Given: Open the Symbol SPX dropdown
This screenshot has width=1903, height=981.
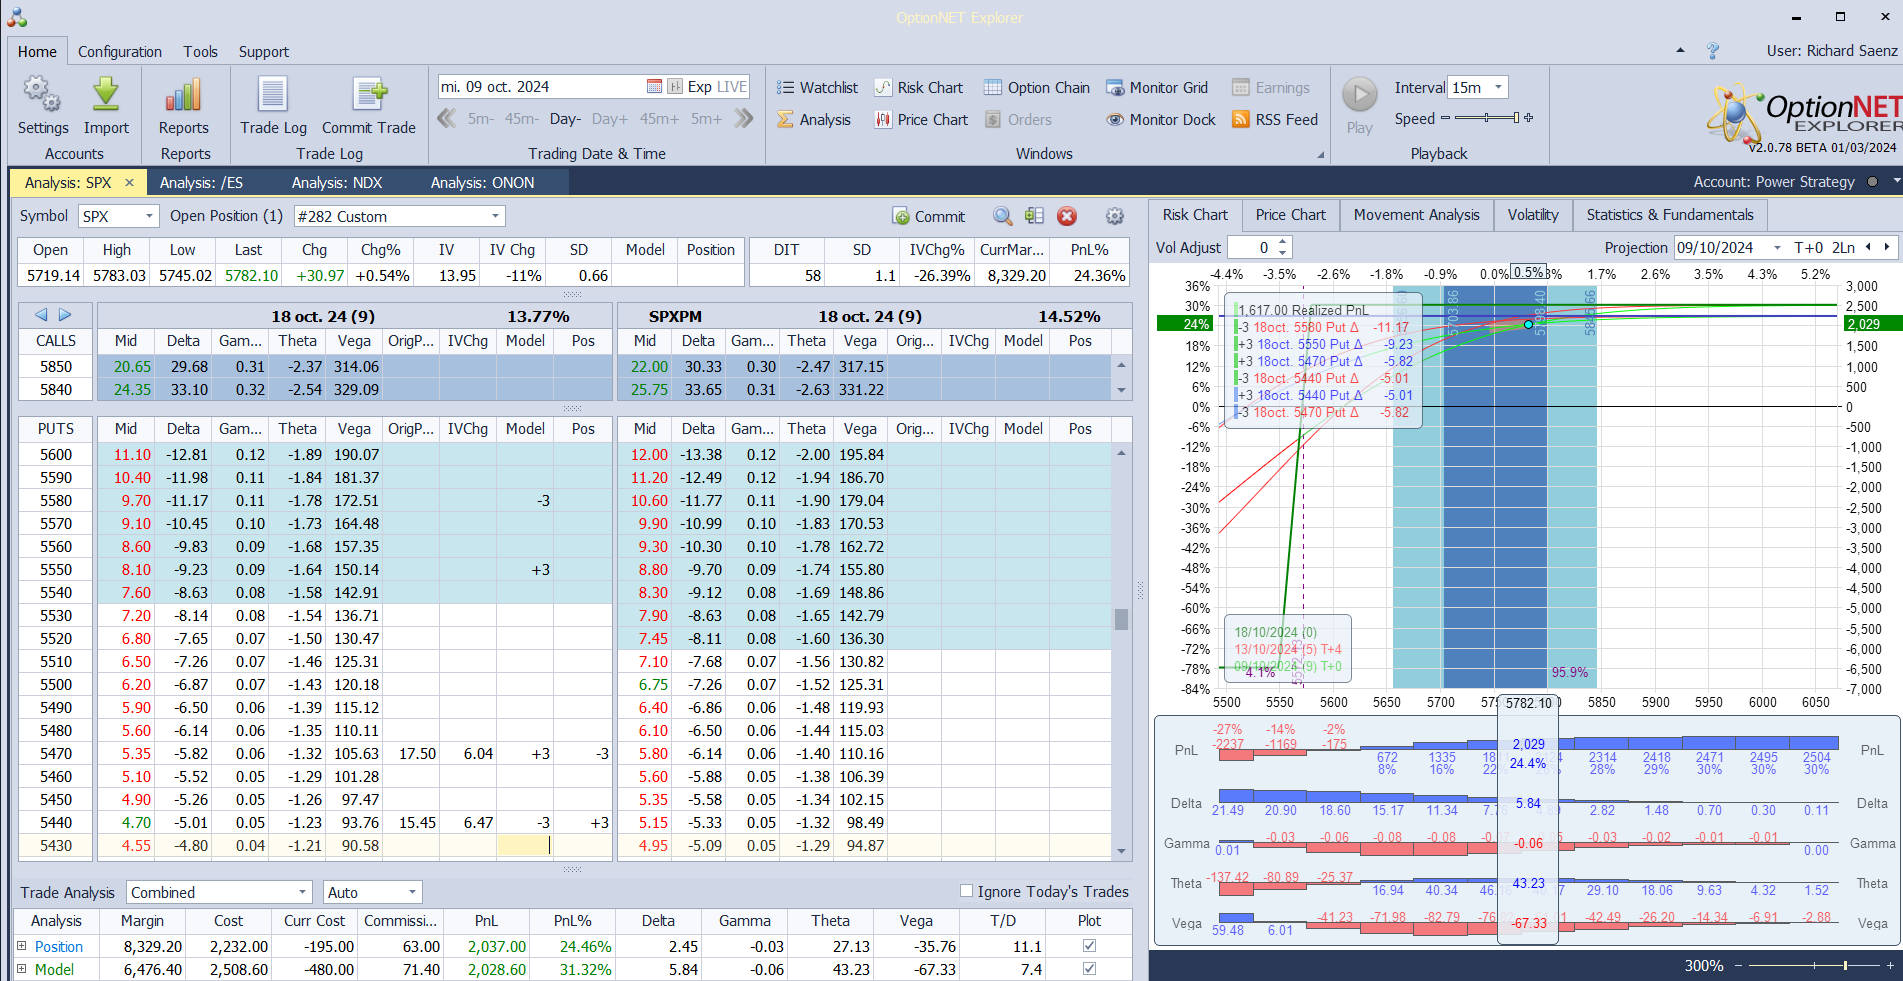Looking at the screenshot, I should pyautogui.click(x=149, y=216).
